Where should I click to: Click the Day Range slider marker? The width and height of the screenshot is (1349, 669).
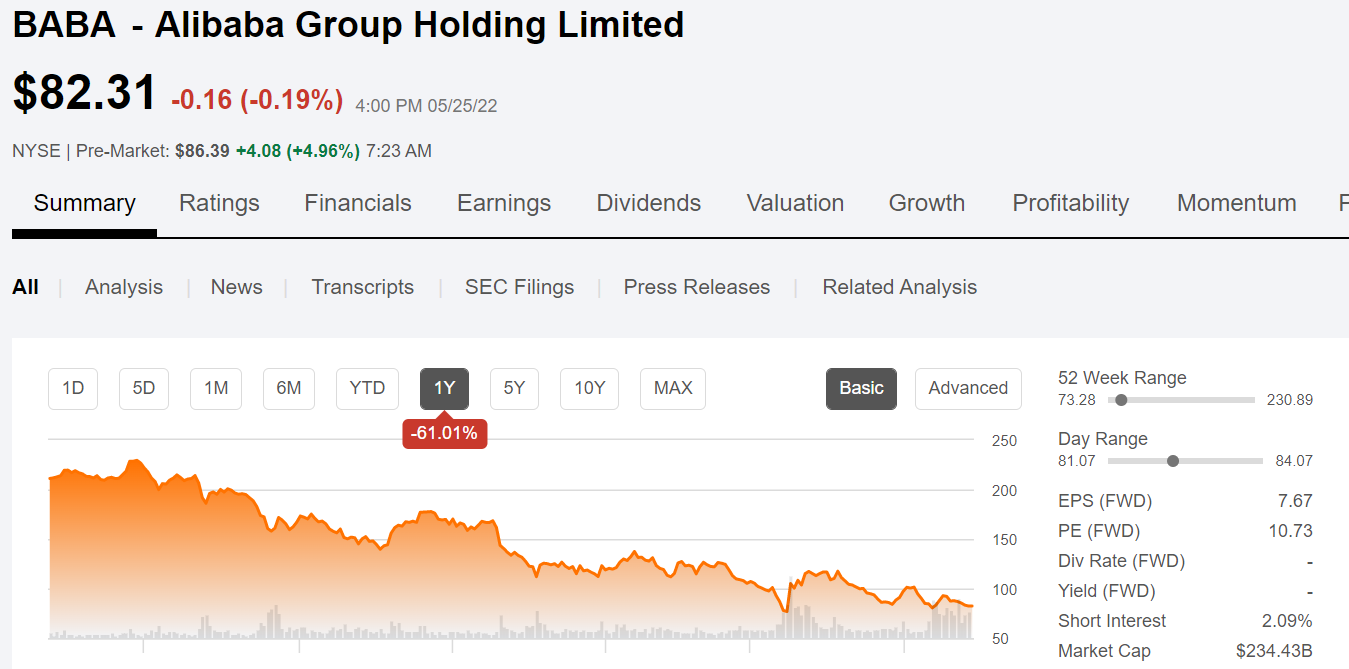(x=1172, y=460)
